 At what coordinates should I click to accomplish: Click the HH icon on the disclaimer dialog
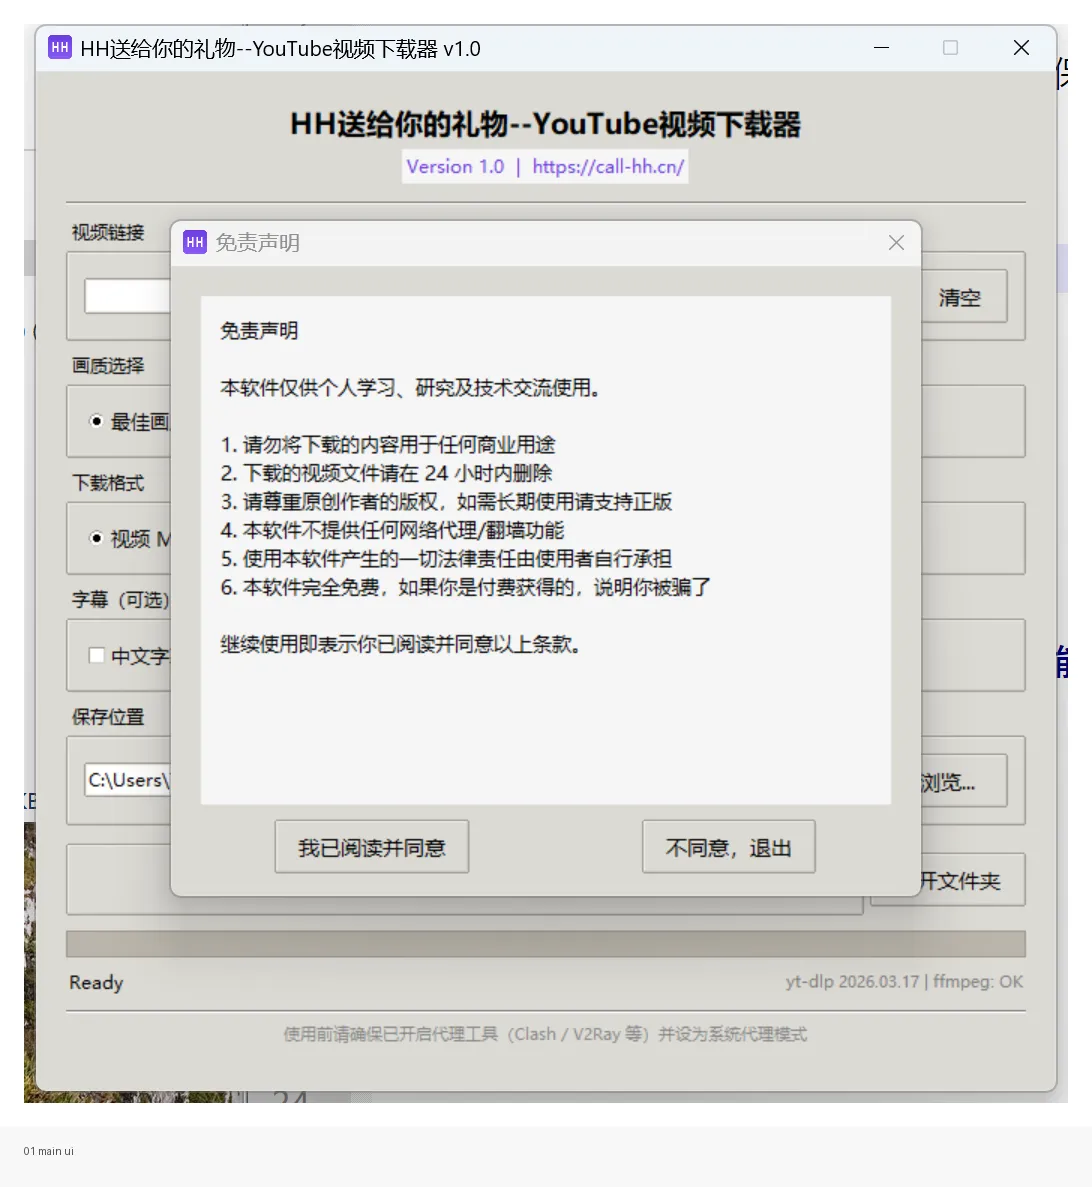(194, 242)
